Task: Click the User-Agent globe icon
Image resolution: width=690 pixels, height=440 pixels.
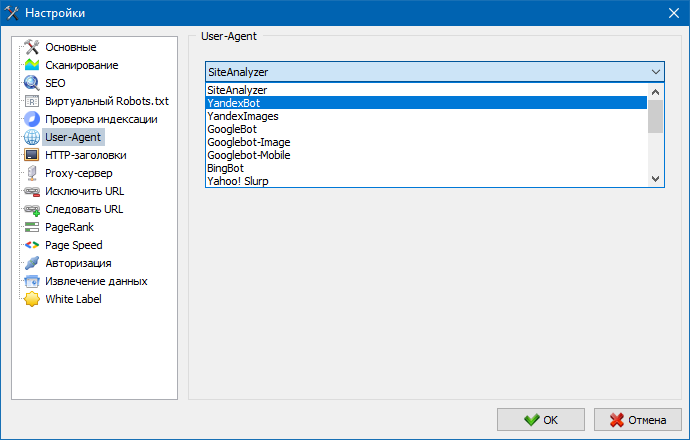Action: click(32, 137)
